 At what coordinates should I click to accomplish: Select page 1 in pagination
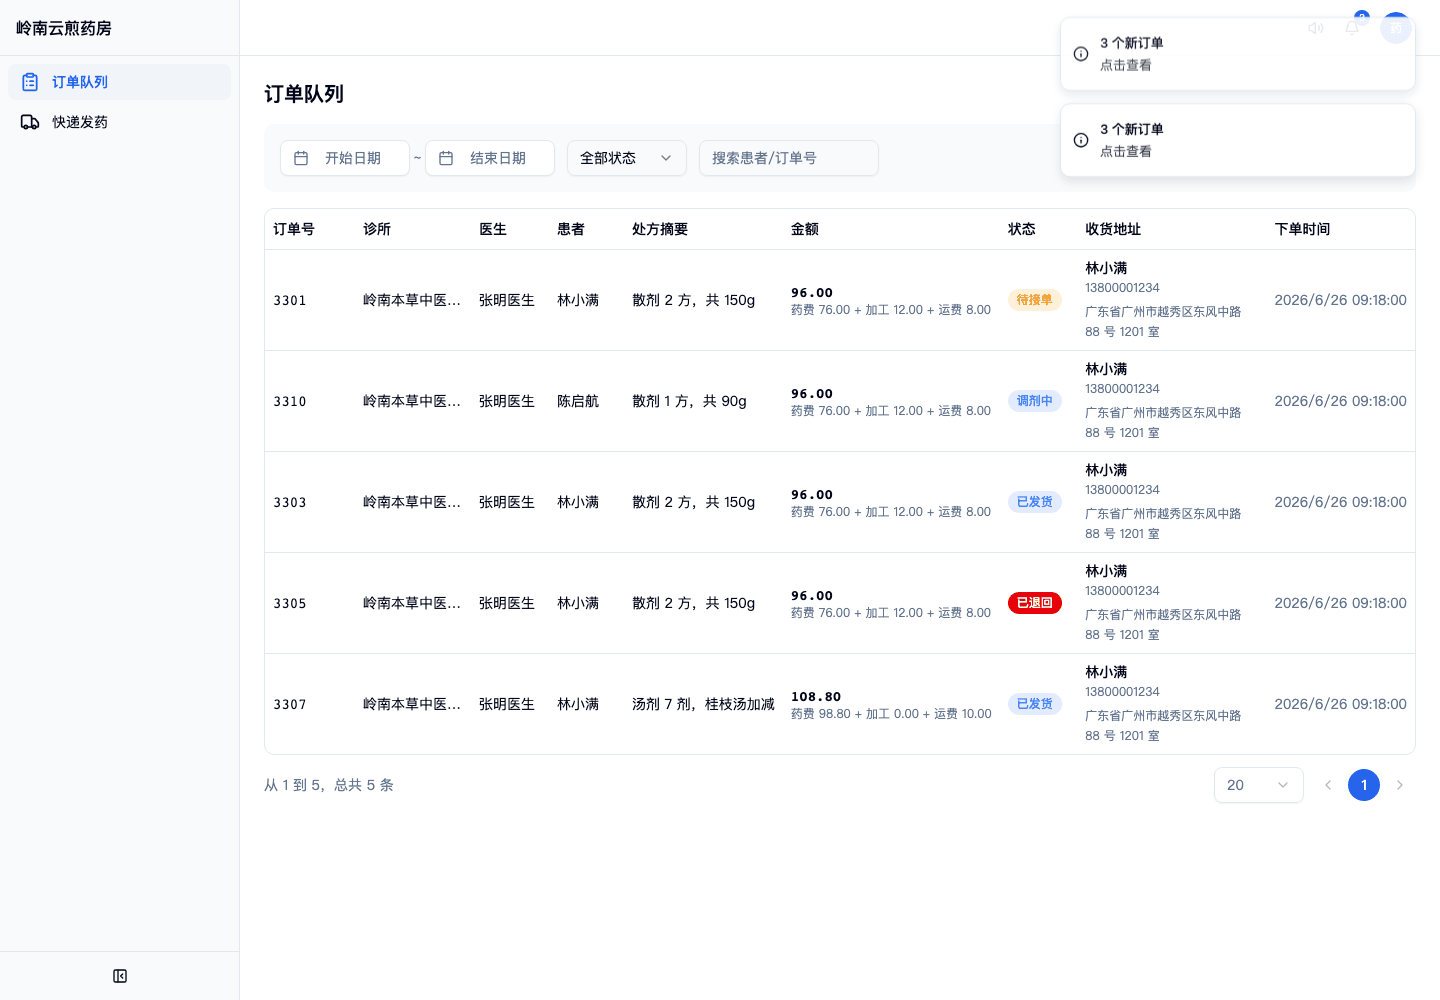1364,785
